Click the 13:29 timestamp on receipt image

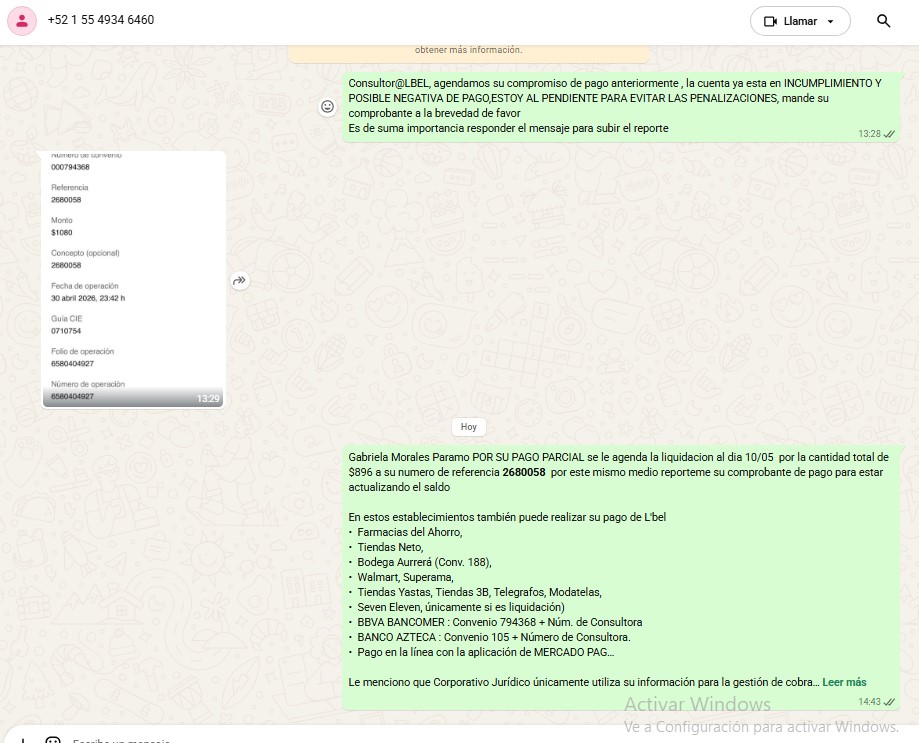tap(207, 398)
